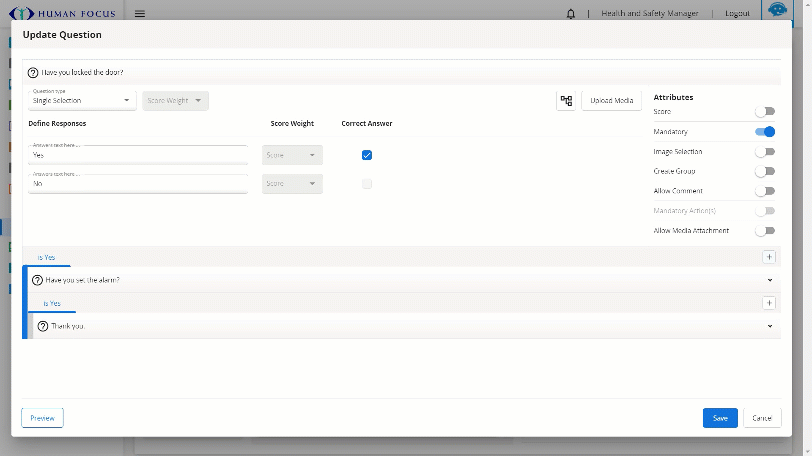Select the nested 'is Yes' condition tab
Viewport: 812px width, 456px height.
pos(52,303)
